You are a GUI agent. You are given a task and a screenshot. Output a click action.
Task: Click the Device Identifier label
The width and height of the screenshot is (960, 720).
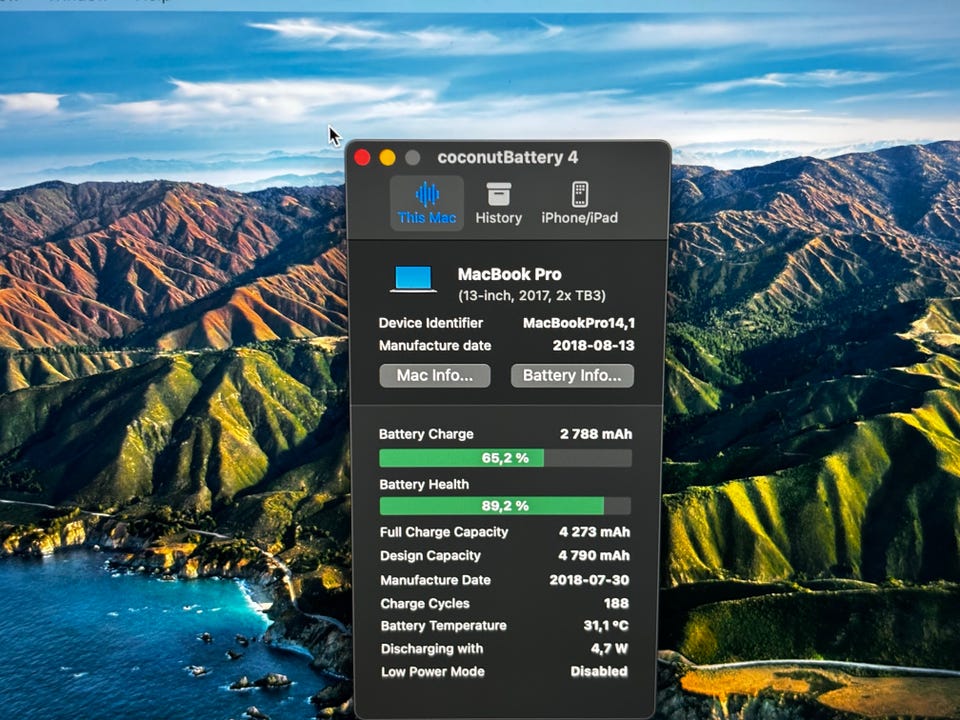[430, 323]
